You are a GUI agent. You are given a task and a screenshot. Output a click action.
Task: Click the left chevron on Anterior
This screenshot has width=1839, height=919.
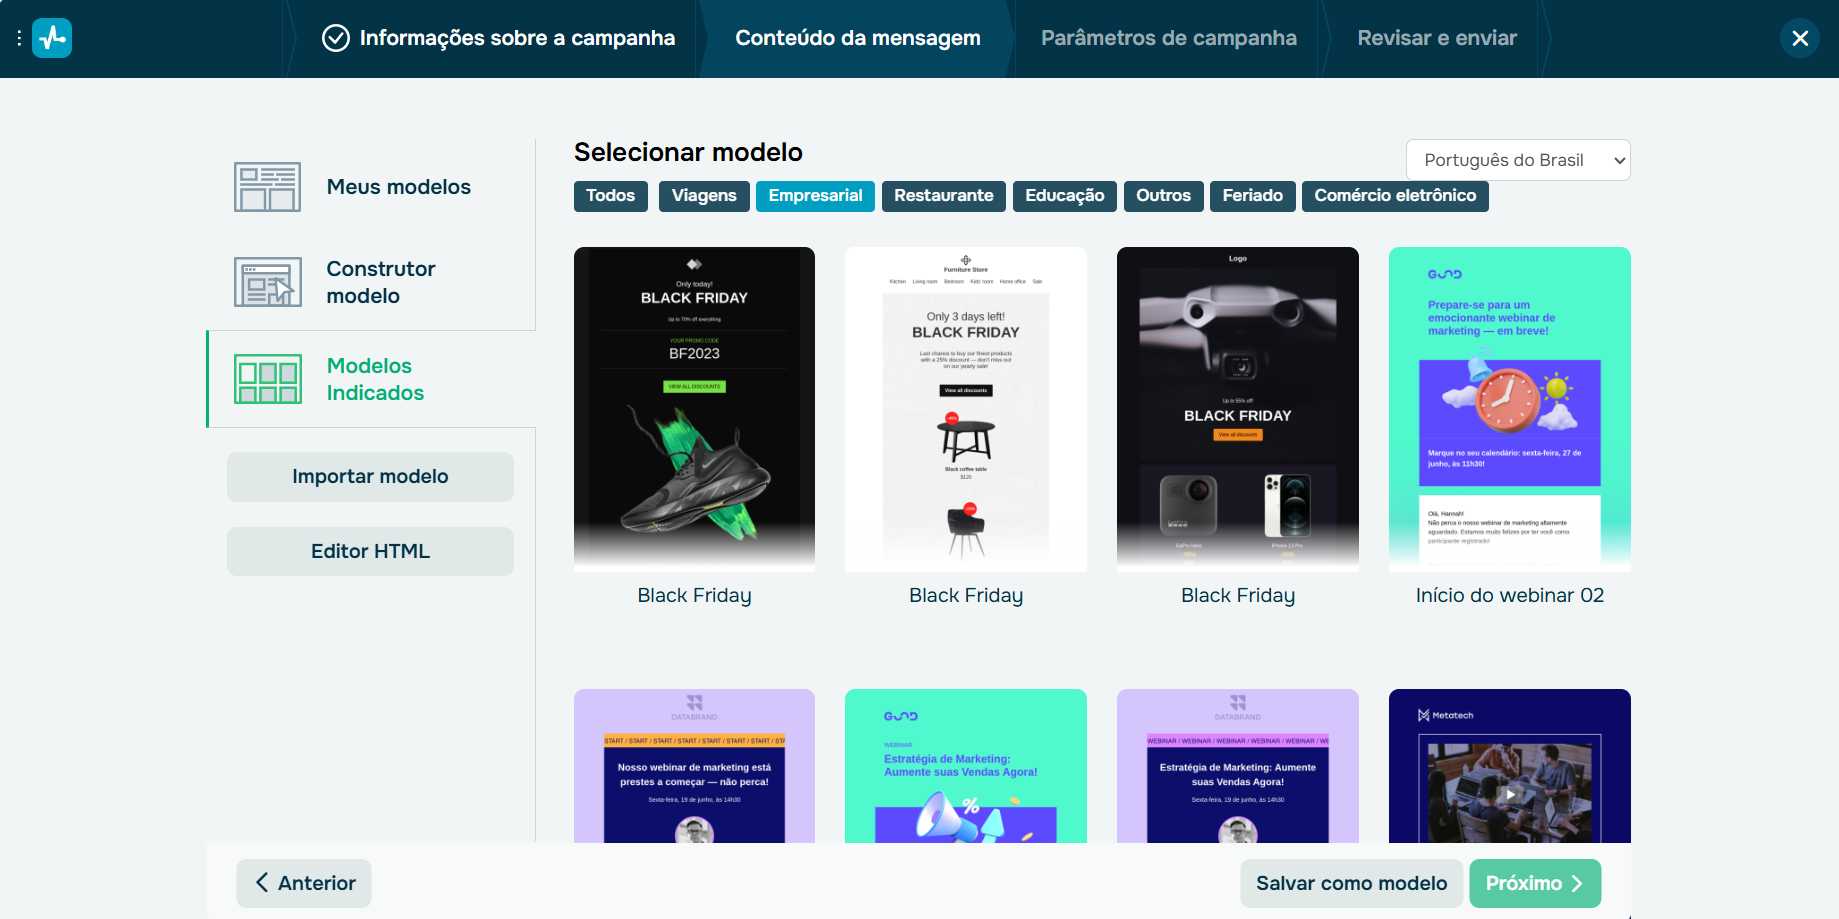262,882
